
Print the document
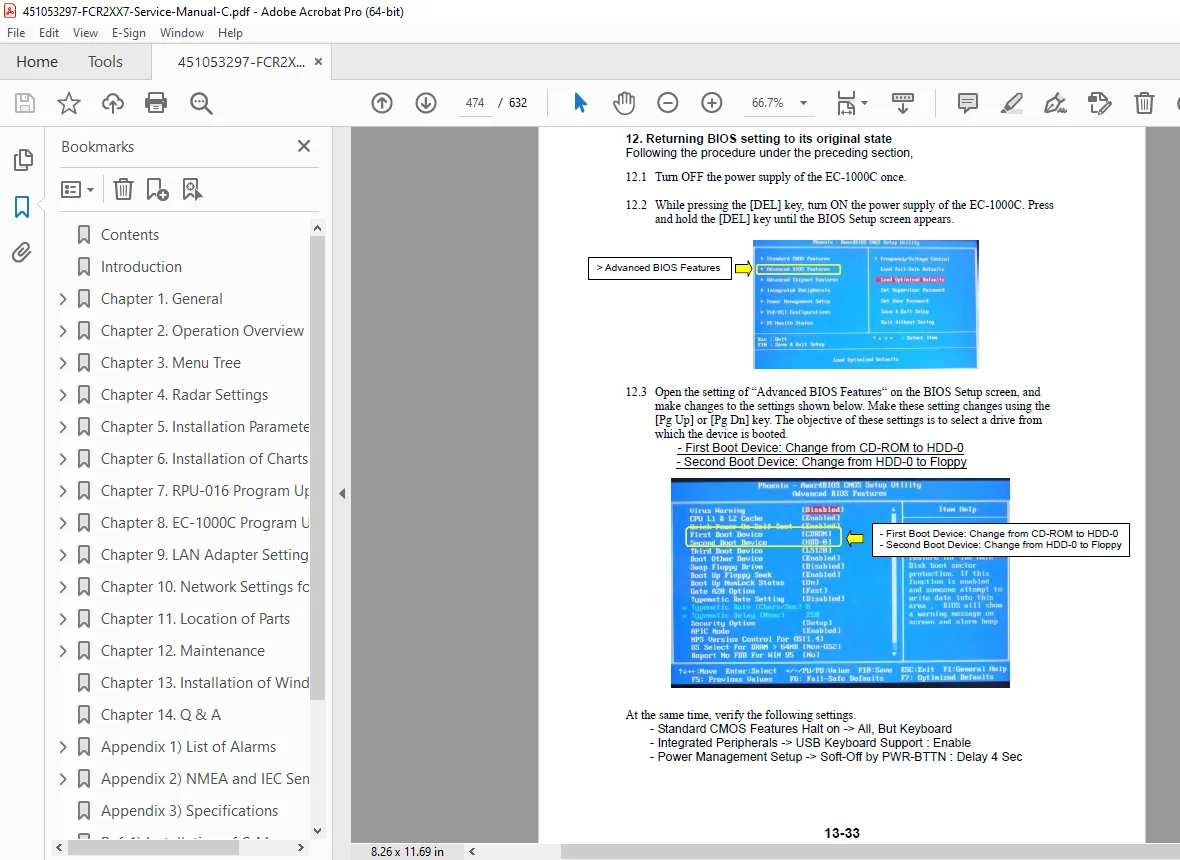(x=156, y=103)
